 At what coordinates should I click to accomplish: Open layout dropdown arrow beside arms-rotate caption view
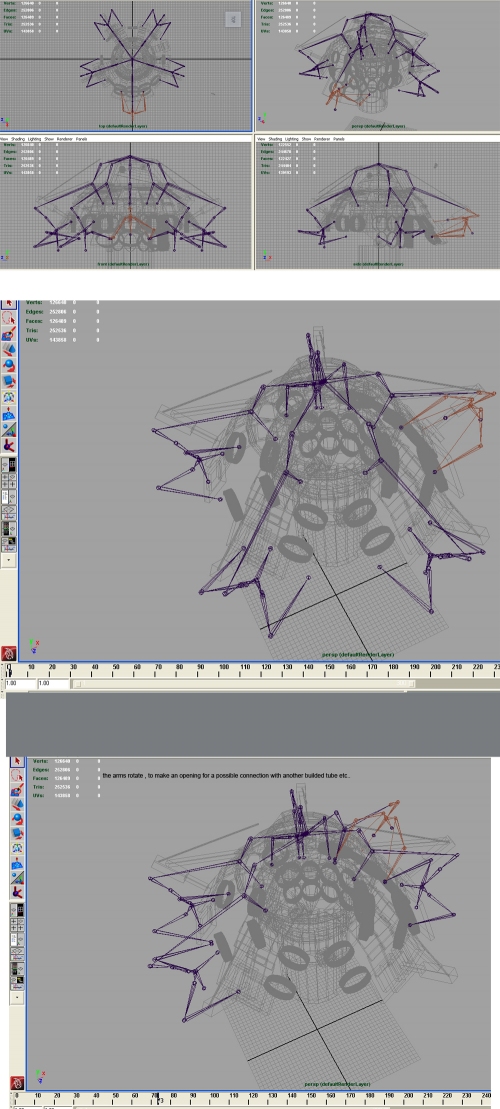coord(17,997)
